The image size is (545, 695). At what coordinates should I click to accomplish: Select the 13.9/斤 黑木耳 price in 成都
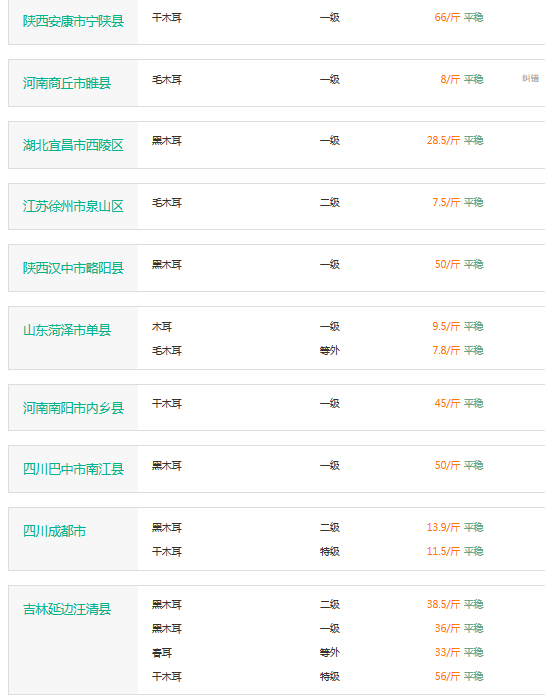[x=443, y=527]
